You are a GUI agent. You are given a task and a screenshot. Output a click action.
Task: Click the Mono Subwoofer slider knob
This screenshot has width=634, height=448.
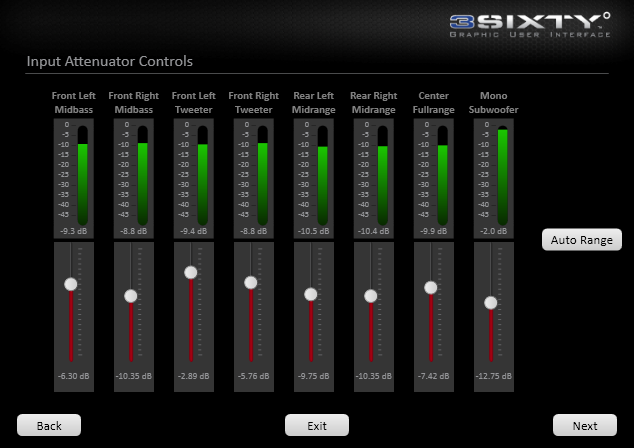click(490, 303)
